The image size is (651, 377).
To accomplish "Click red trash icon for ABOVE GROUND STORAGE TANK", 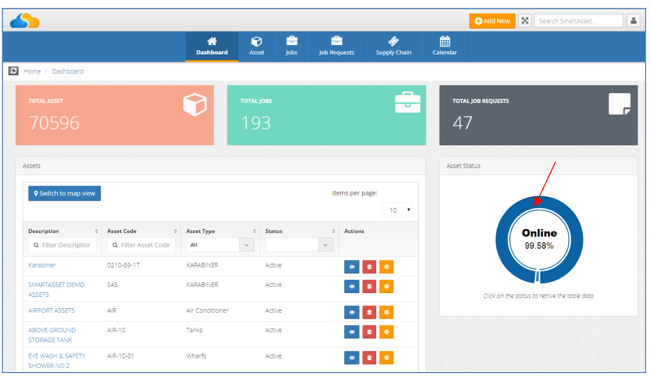I will pyautogui.click(x=369, y=332).
